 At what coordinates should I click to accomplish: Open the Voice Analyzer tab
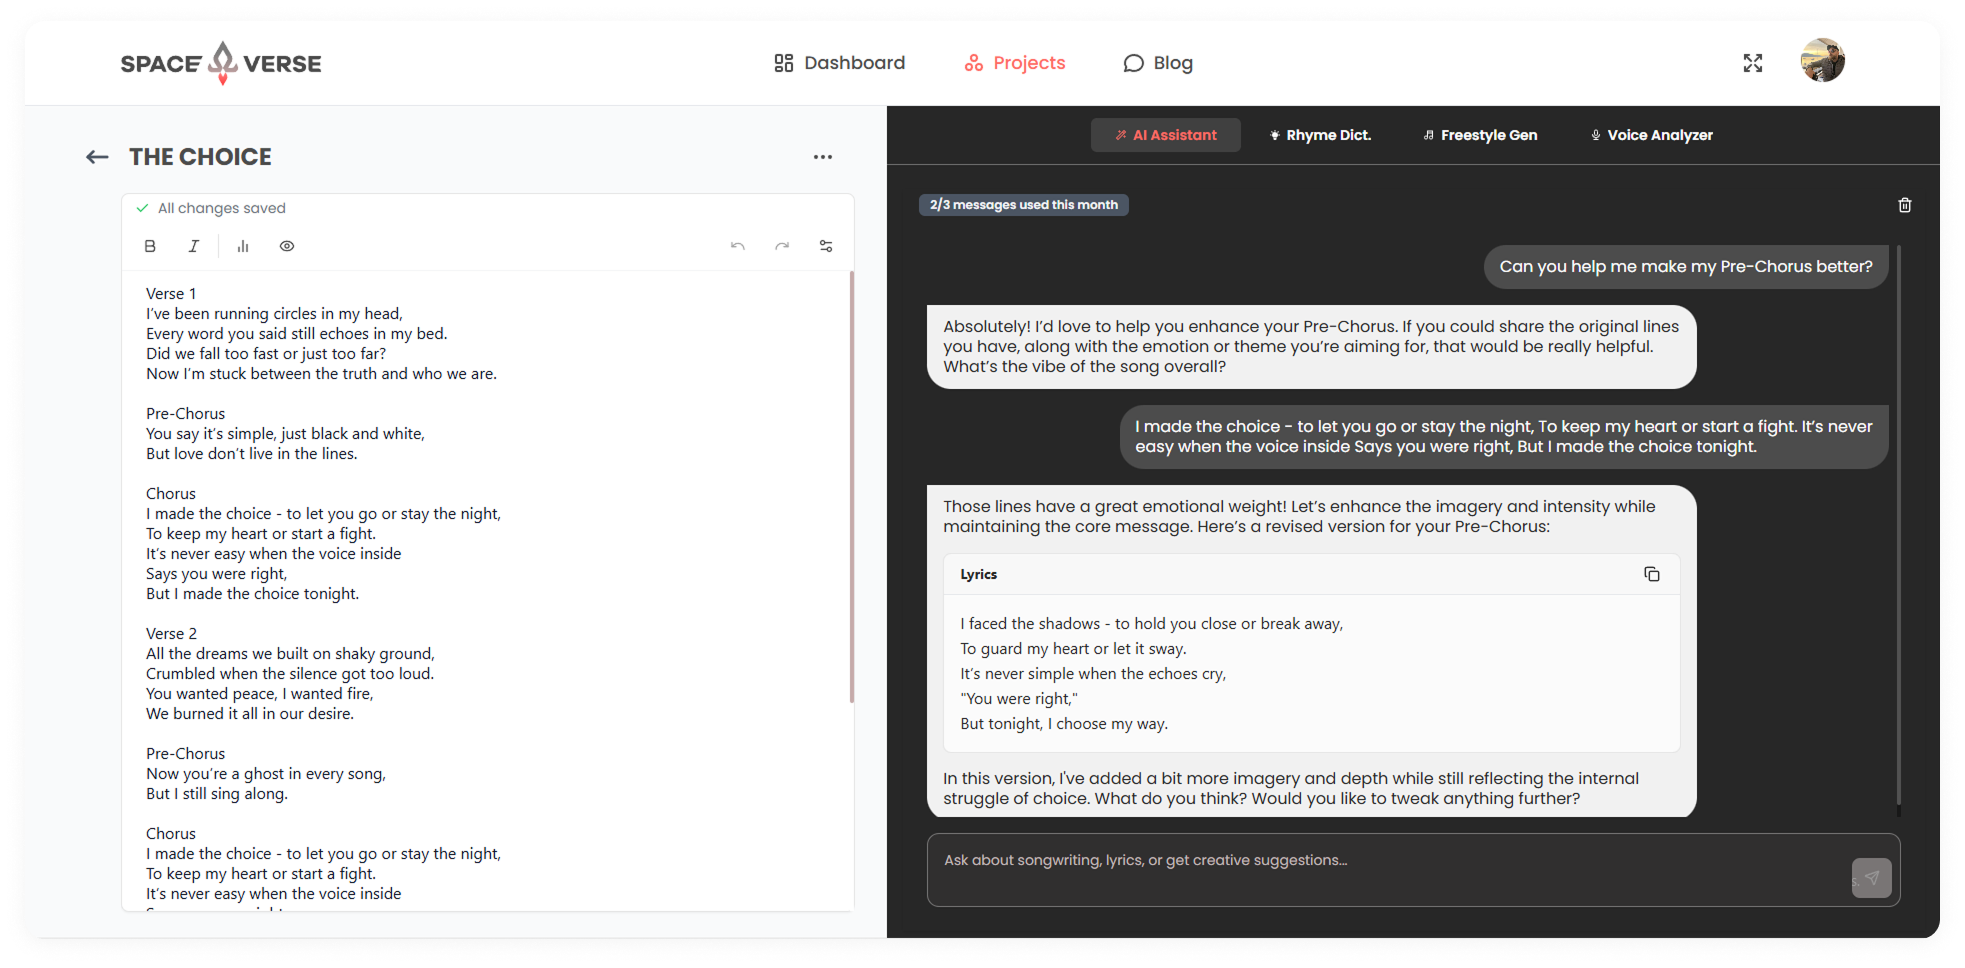(1651, 135)
